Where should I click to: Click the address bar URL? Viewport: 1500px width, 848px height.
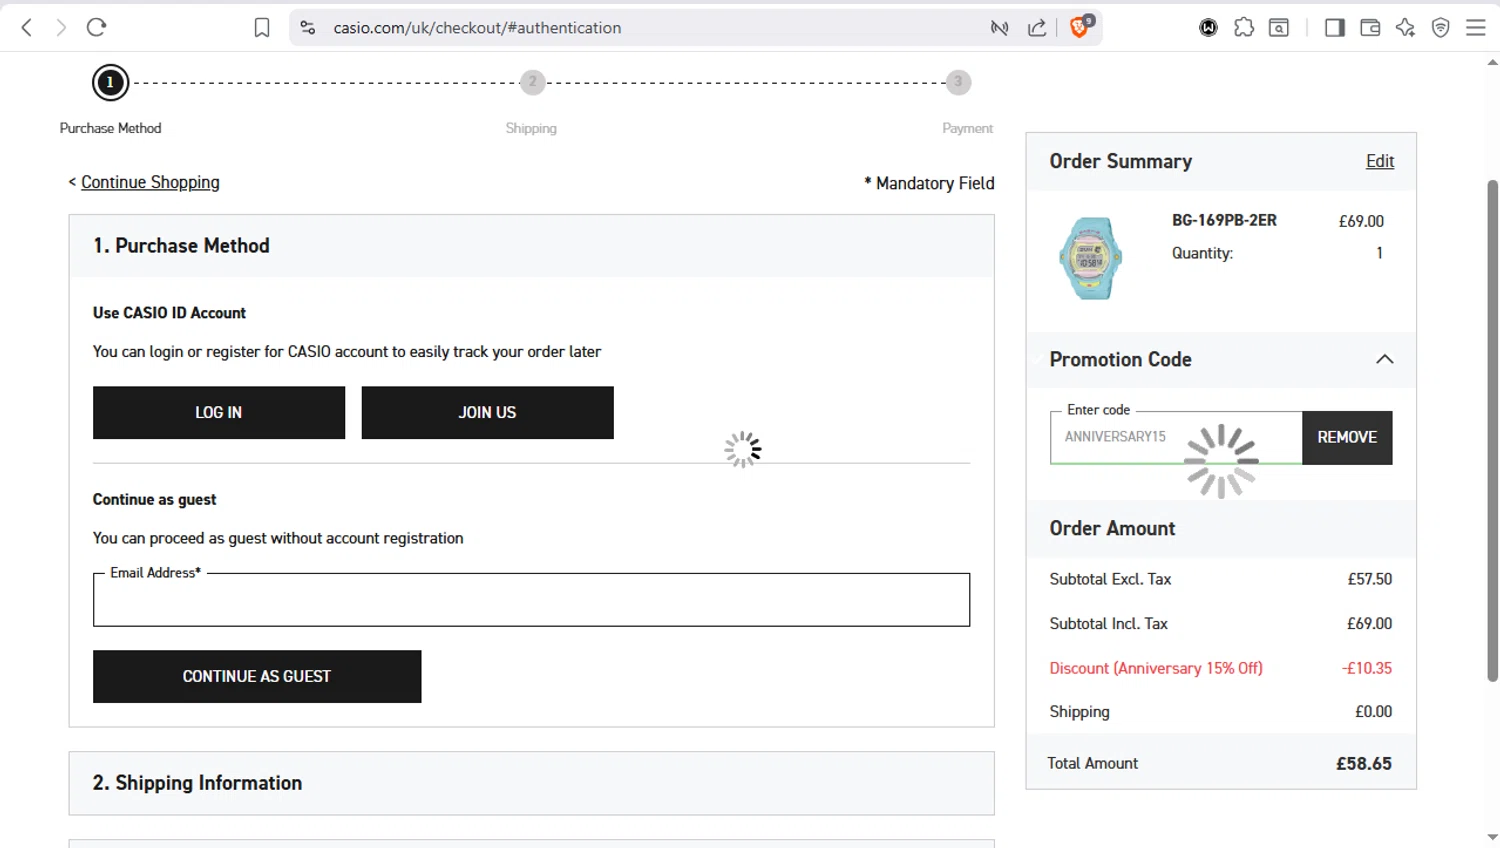point(477,28)
